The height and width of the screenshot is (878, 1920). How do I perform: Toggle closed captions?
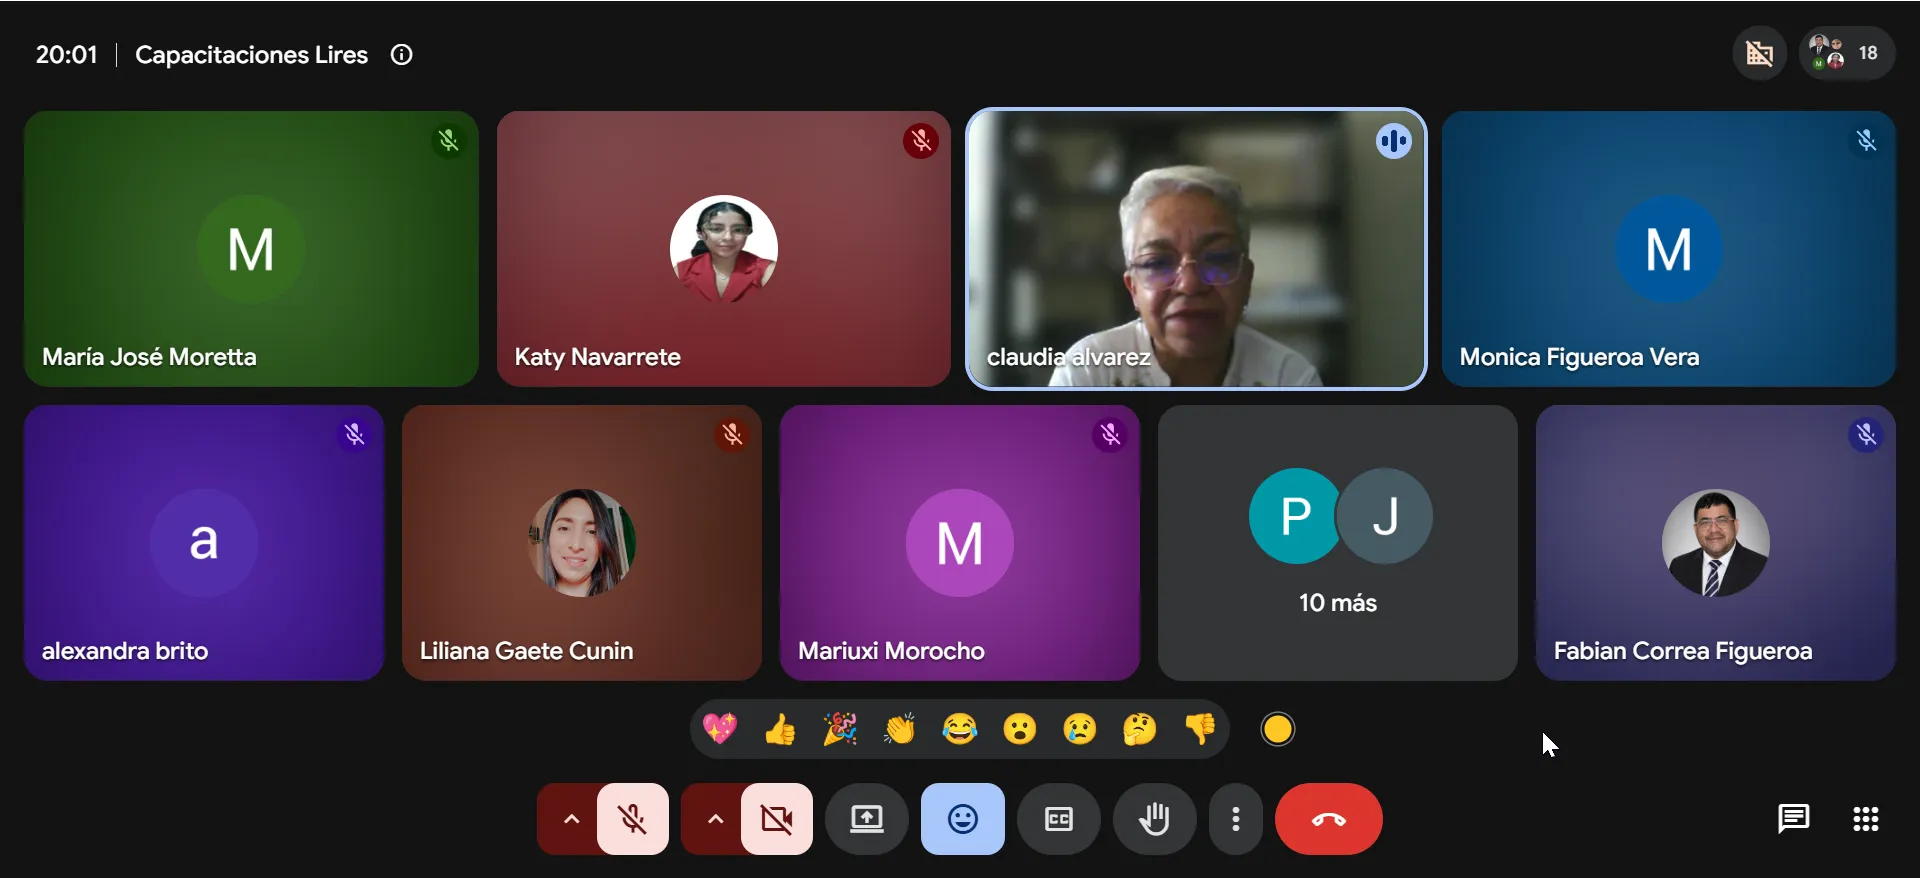pos(1059,819)
